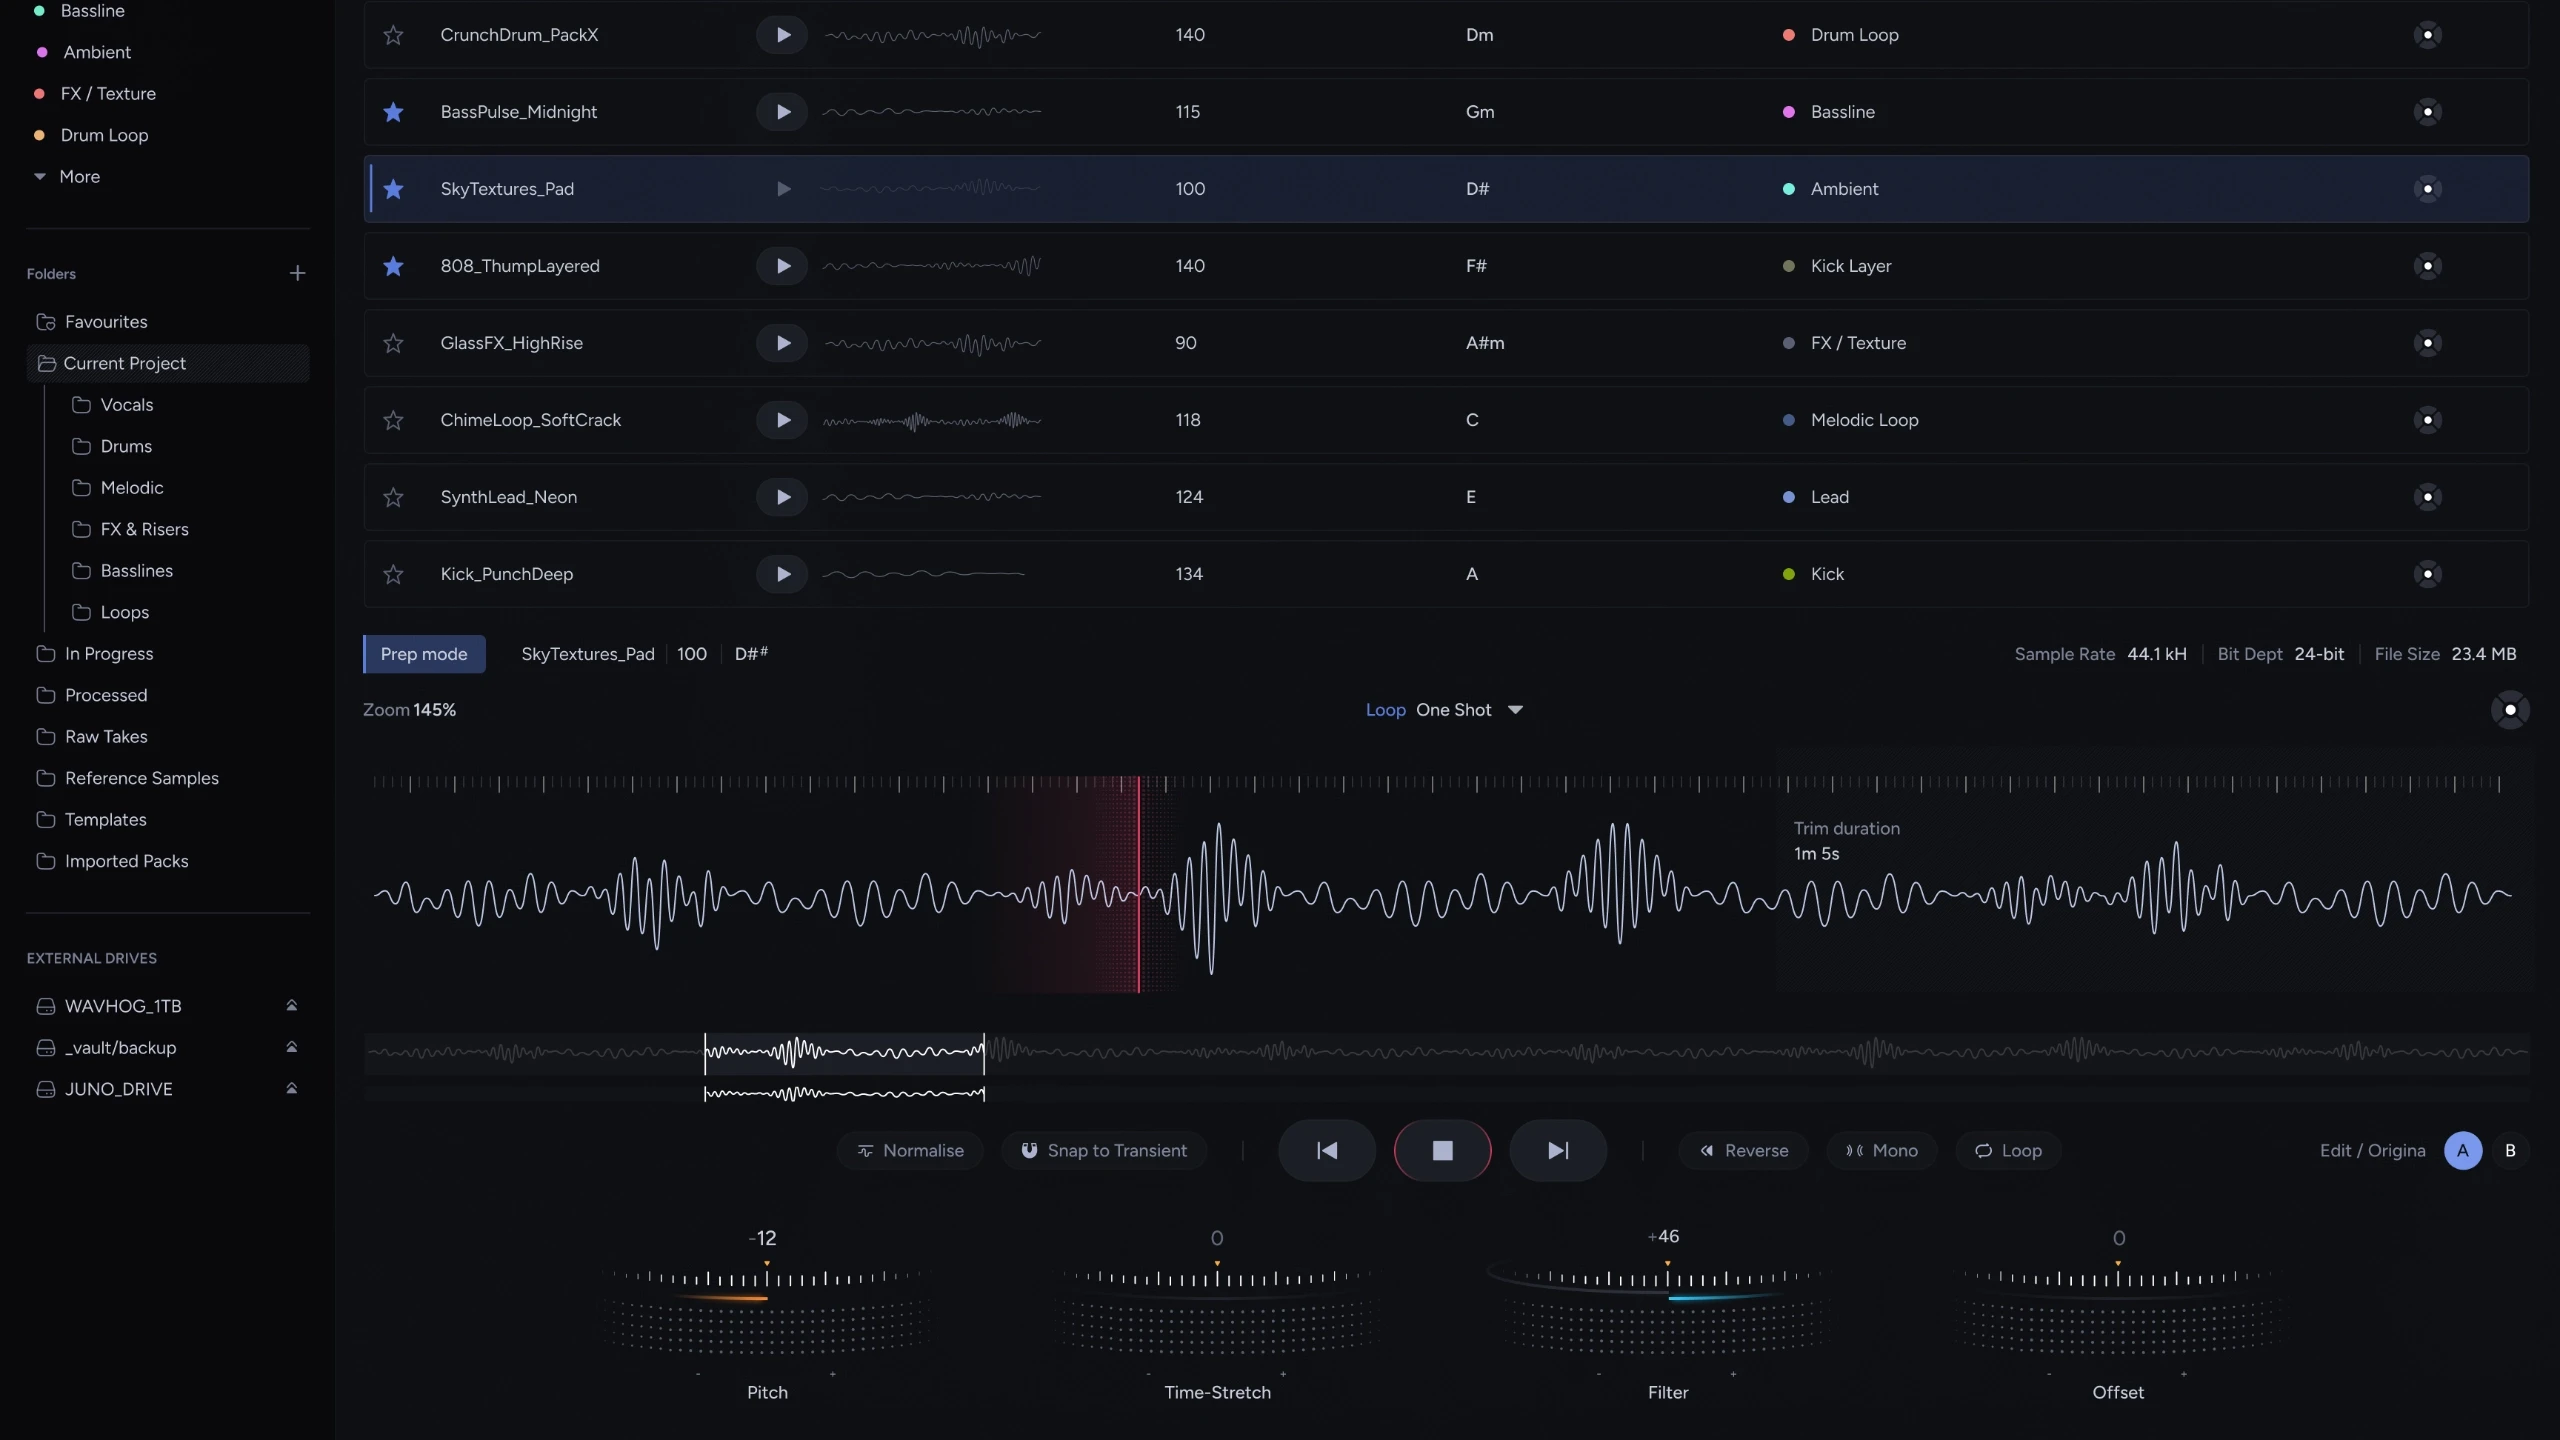Click the Filter dial
This screenshot has height=1440, width=2560.
[1667, 1310]
